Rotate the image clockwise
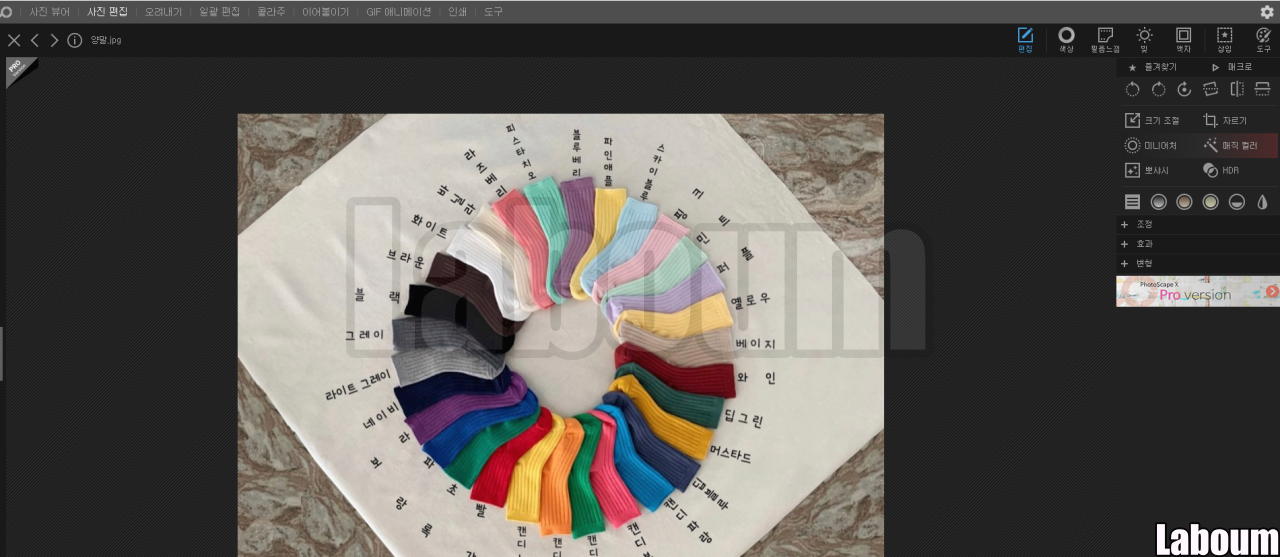The width and height of the screenshot is (1280, 557). 1158,89
